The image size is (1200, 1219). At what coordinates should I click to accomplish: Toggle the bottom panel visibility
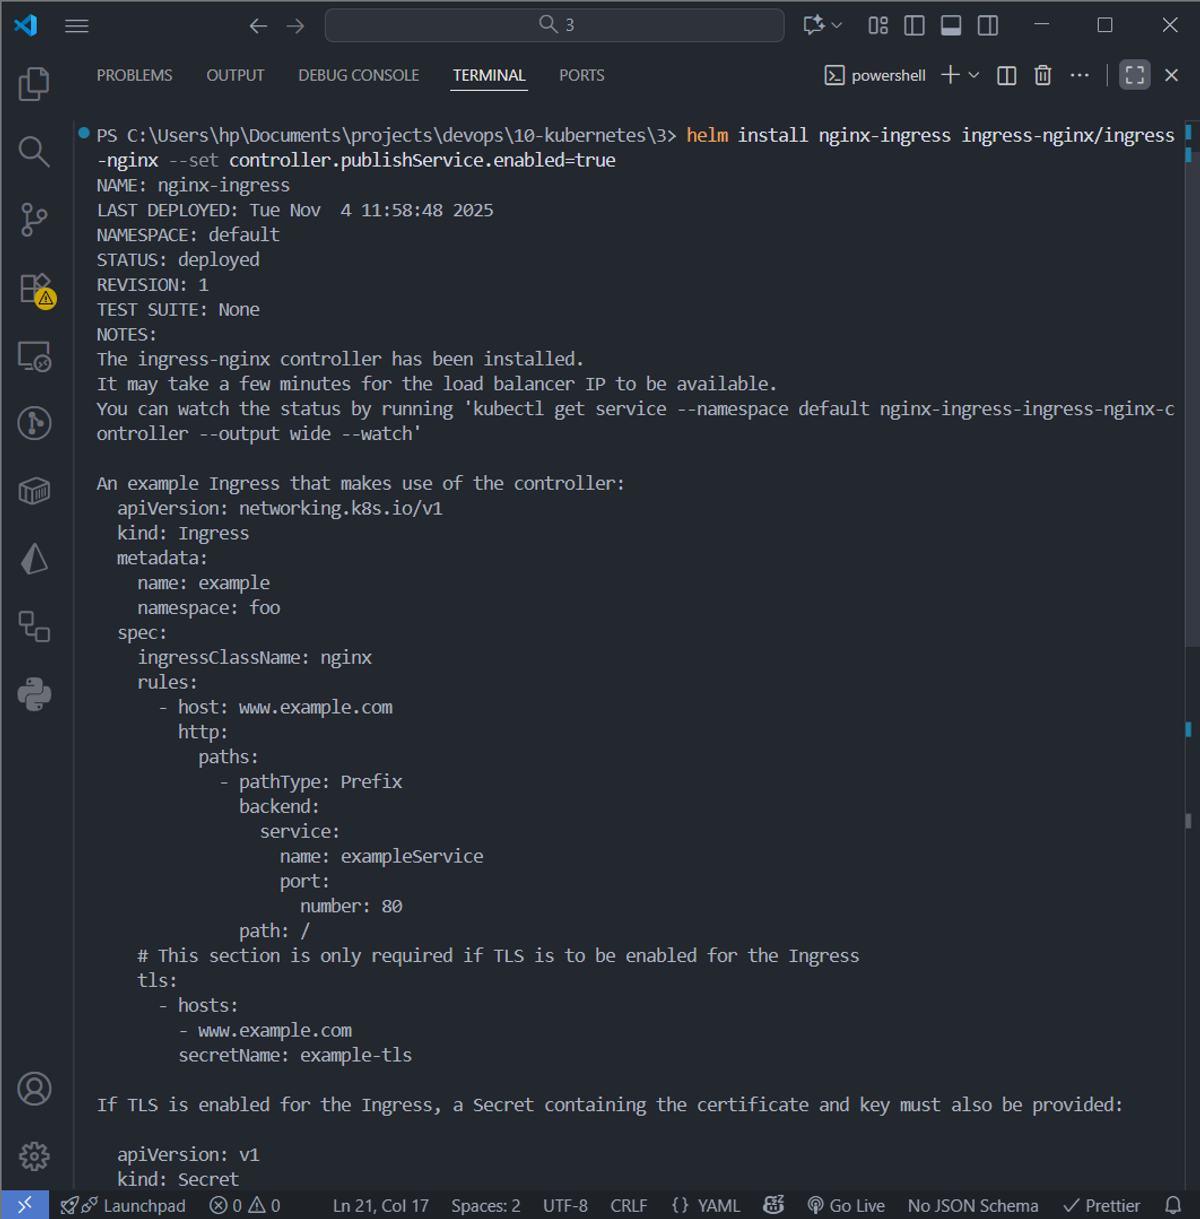[x=951, y=25]
